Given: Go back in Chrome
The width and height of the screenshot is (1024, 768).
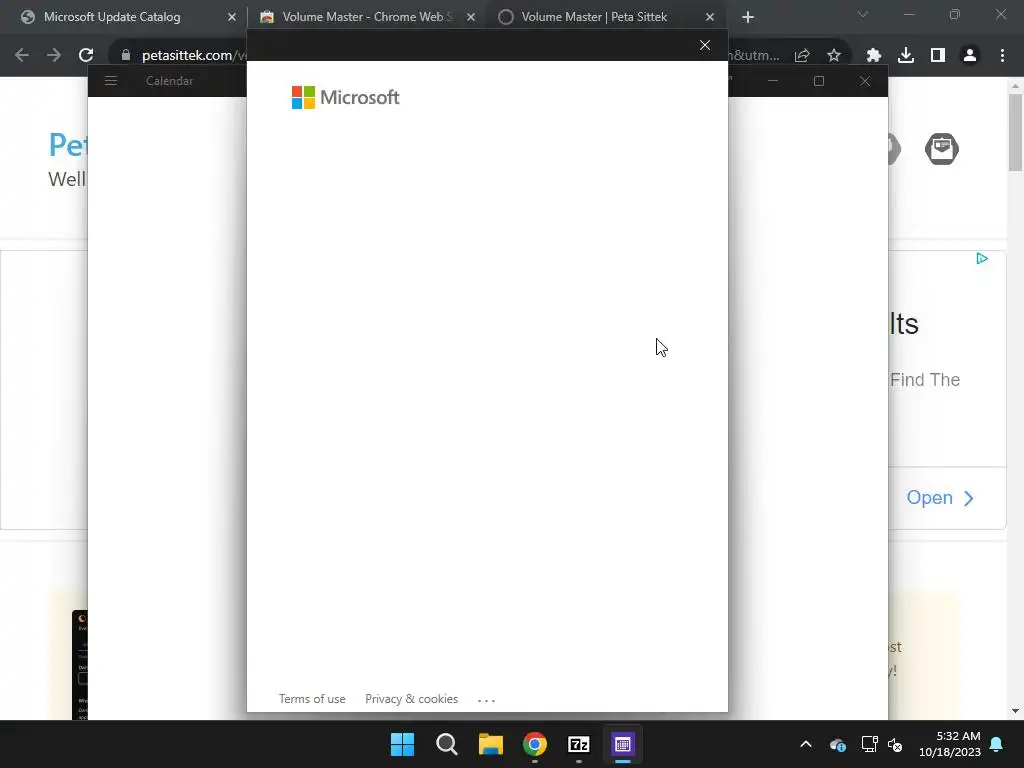Looking at the screenshot, I should pyautogui.click(x=22, y=56).
